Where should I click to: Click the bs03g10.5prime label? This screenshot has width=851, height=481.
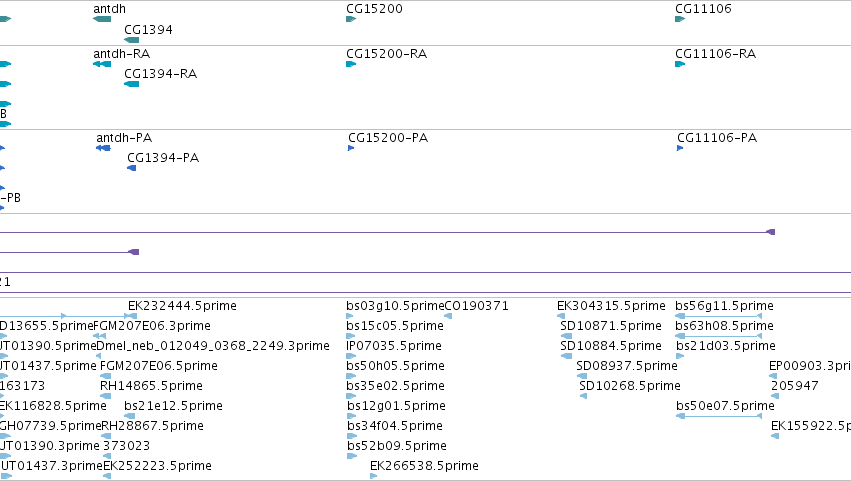point(395,306)
